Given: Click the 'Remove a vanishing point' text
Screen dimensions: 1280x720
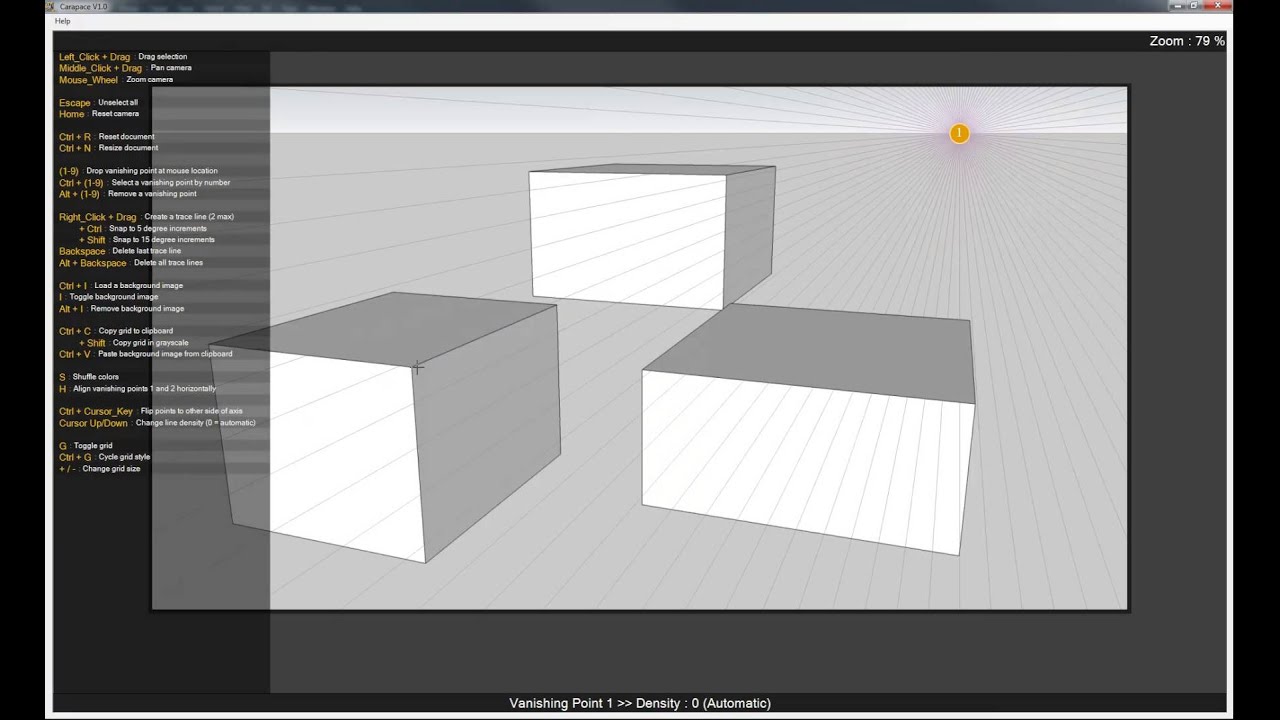Looking at the screenshot, I should pyautogui.click(x=152, y=194).
